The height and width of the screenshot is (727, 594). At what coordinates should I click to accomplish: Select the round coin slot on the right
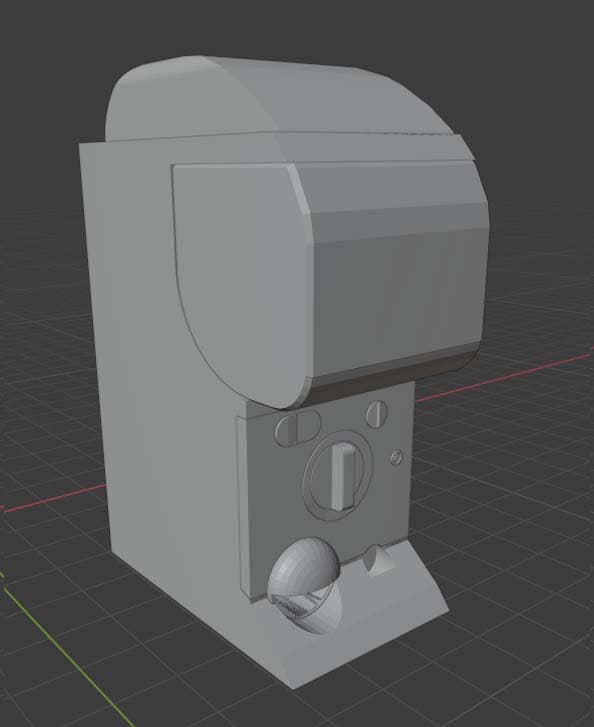[377, 414]
